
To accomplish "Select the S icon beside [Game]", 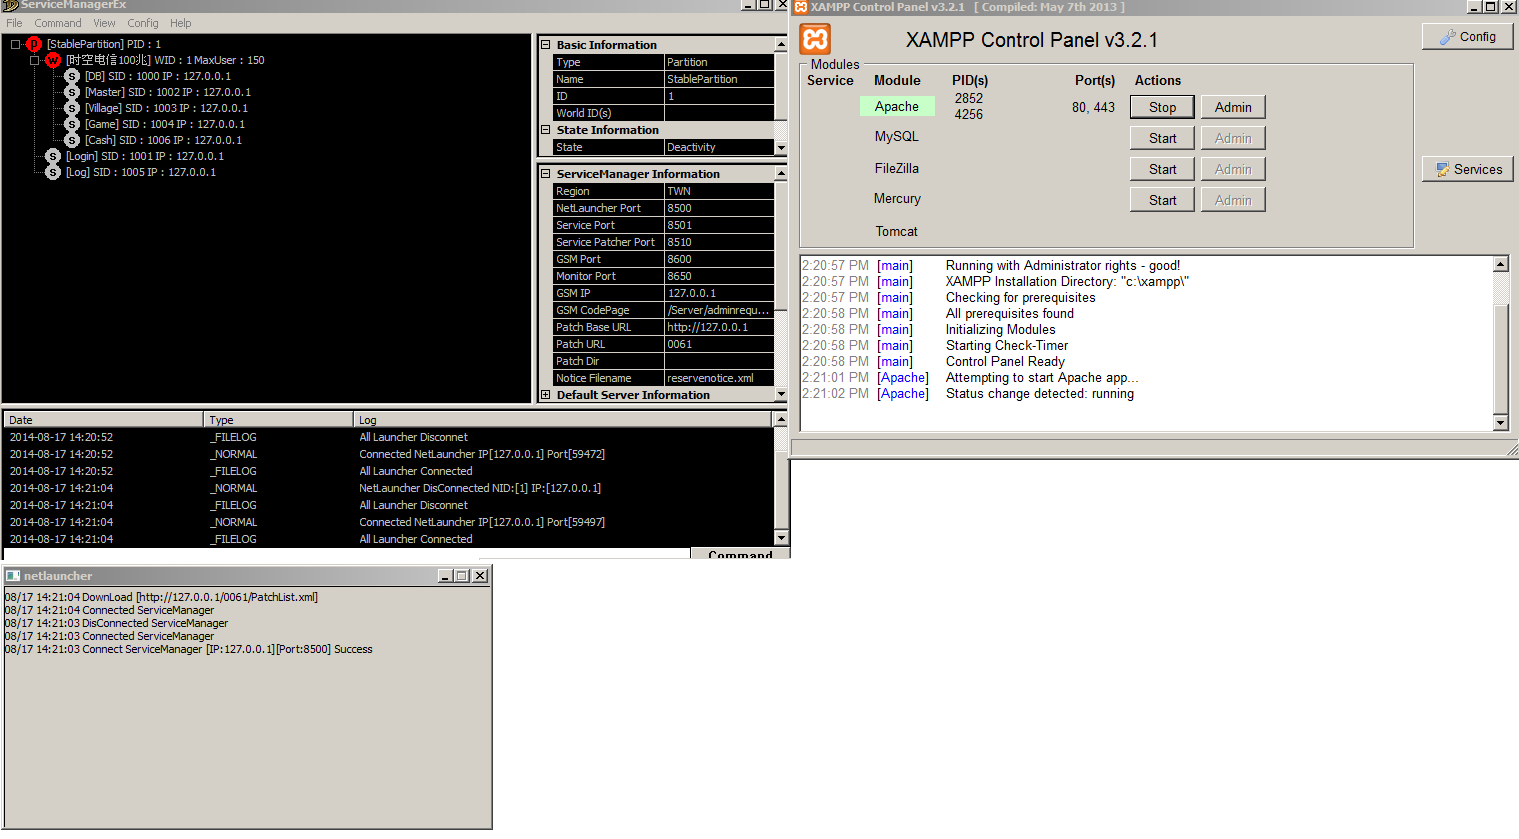I will [x=72, y=124].
